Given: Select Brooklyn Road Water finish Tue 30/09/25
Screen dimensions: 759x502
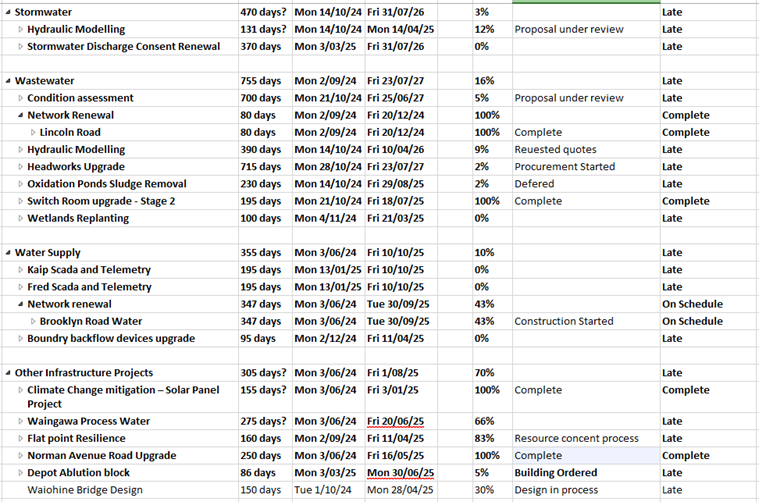Looking at the screenshot, I should point(398,321).
